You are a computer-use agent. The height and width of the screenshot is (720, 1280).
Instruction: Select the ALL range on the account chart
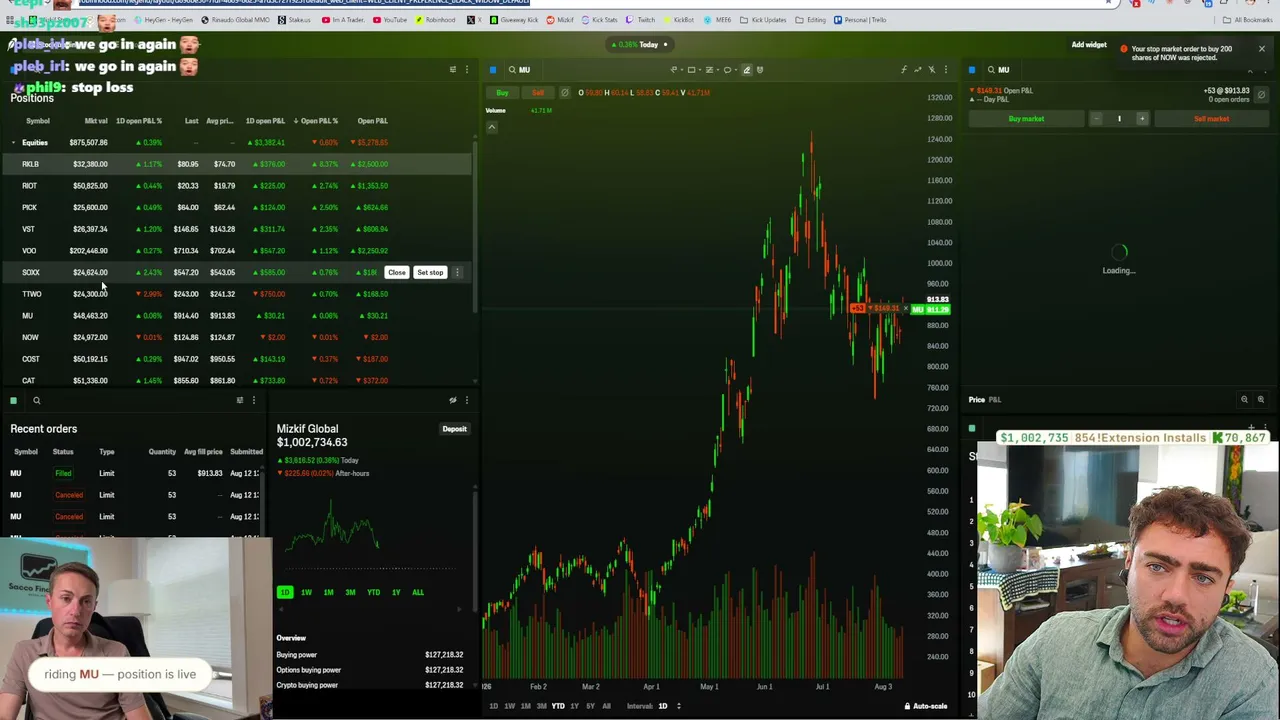click(x=418, y=593)
